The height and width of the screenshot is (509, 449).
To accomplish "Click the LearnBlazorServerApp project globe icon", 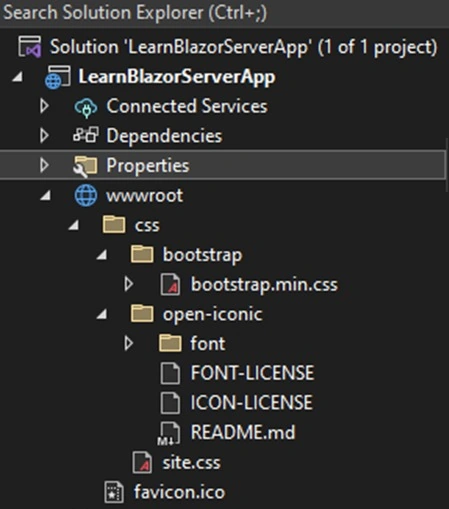I will (58, 77).
